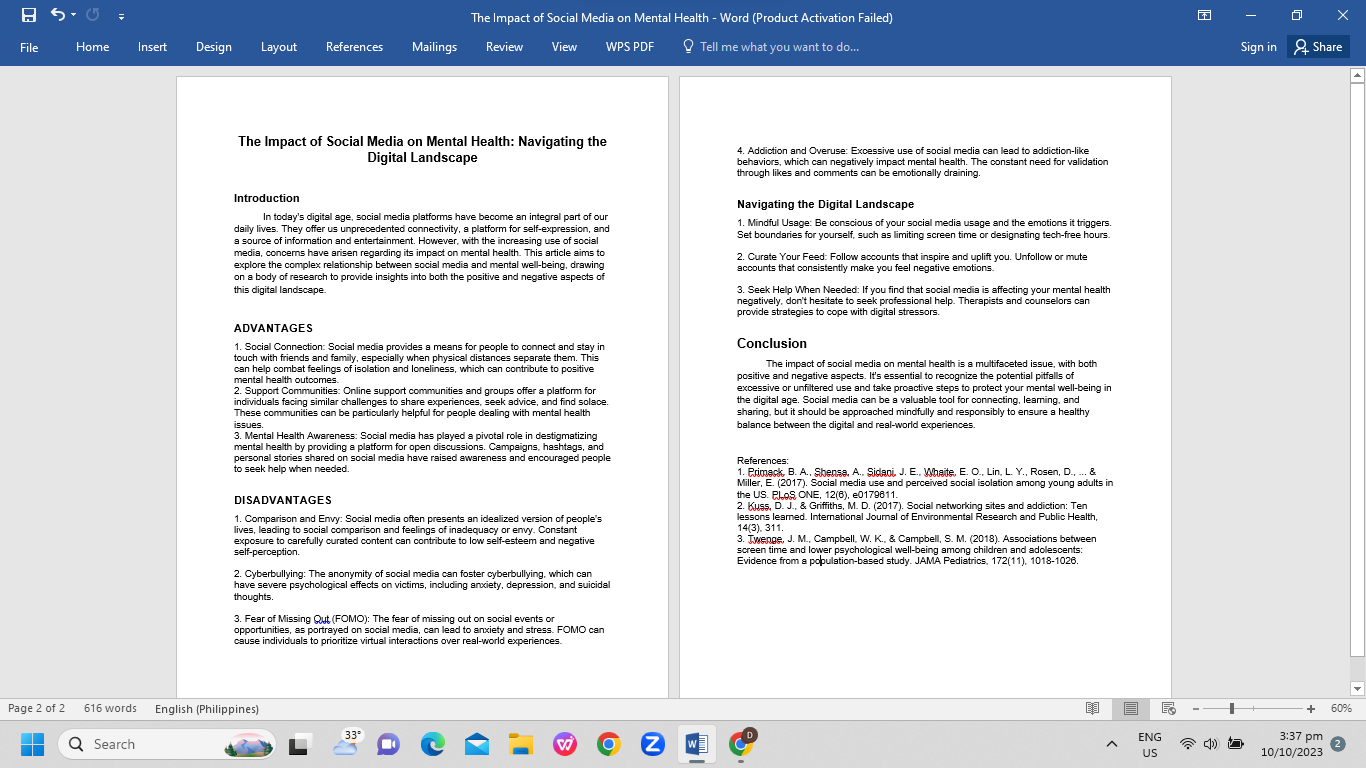Viewport: 1366px width, 768px height.
Task: Open the Windows Start menu
Action: [33, 744]
